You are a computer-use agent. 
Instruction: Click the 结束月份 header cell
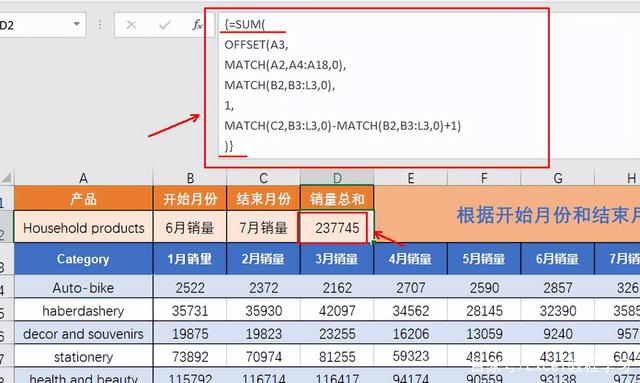click(263, 198)
